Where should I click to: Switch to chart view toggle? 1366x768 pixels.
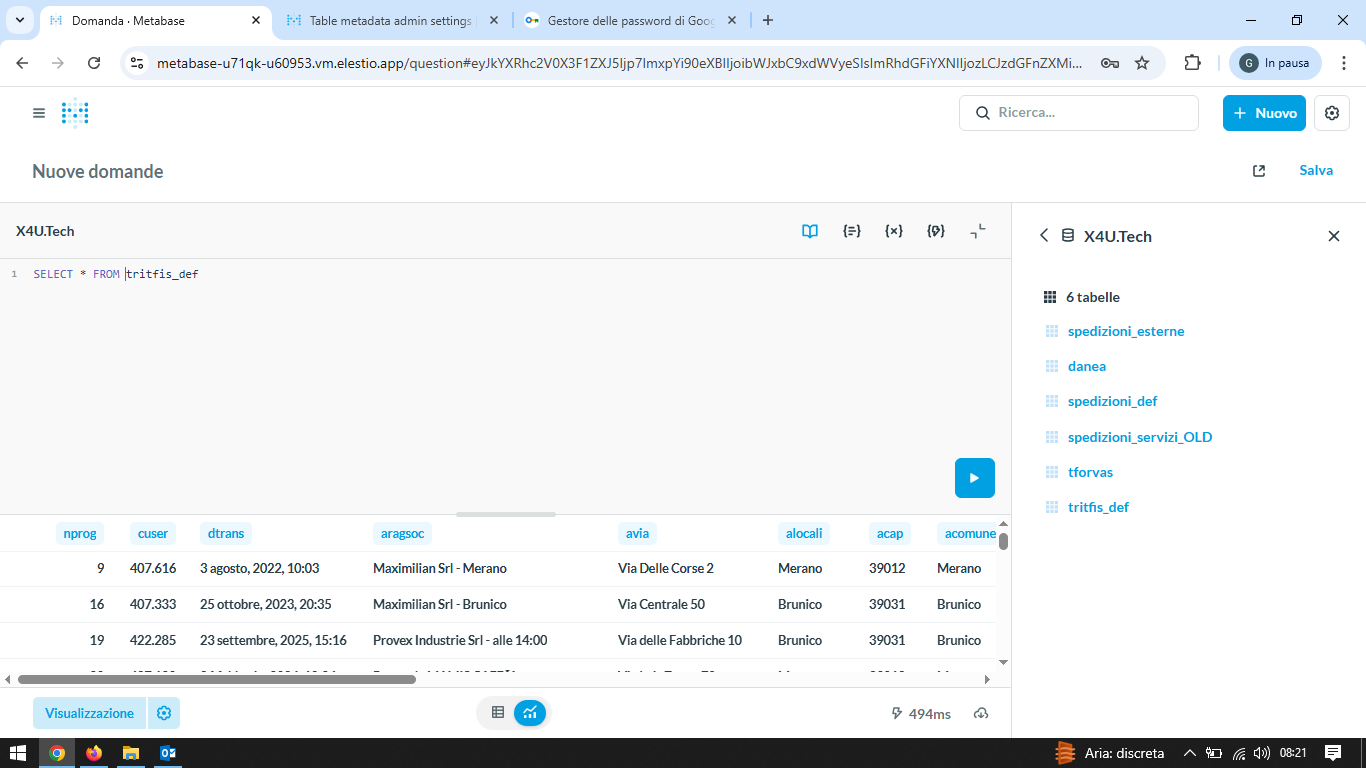(530, 713)
